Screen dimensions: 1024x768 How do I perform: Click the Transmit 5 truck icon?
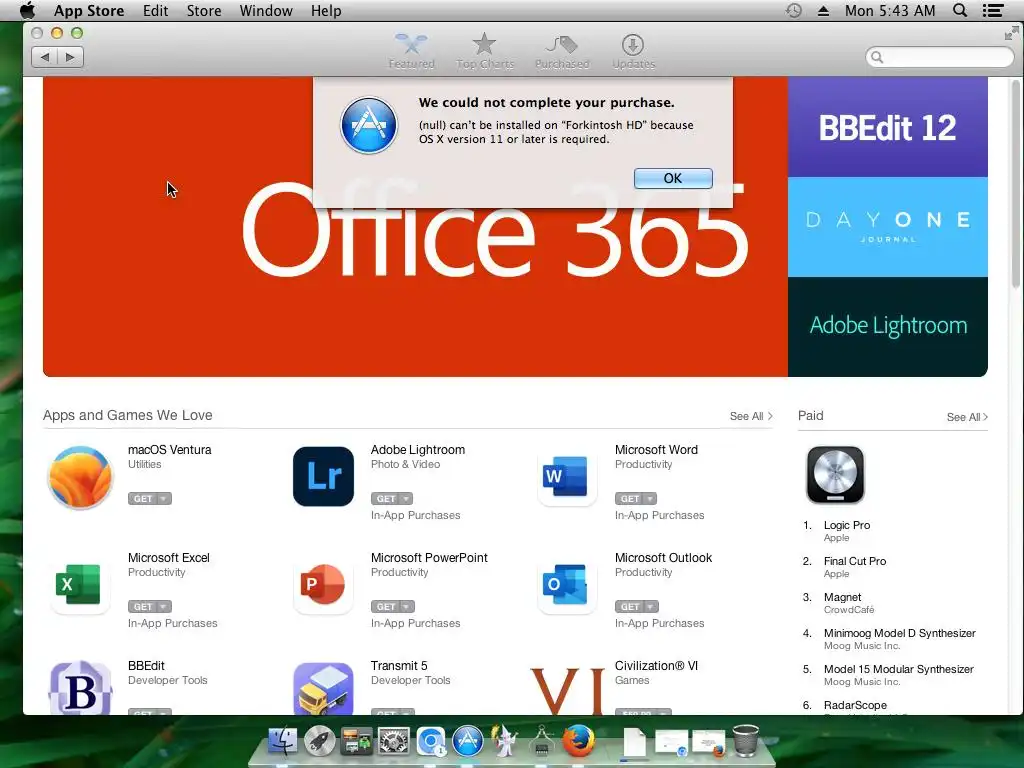pos(323,688)
